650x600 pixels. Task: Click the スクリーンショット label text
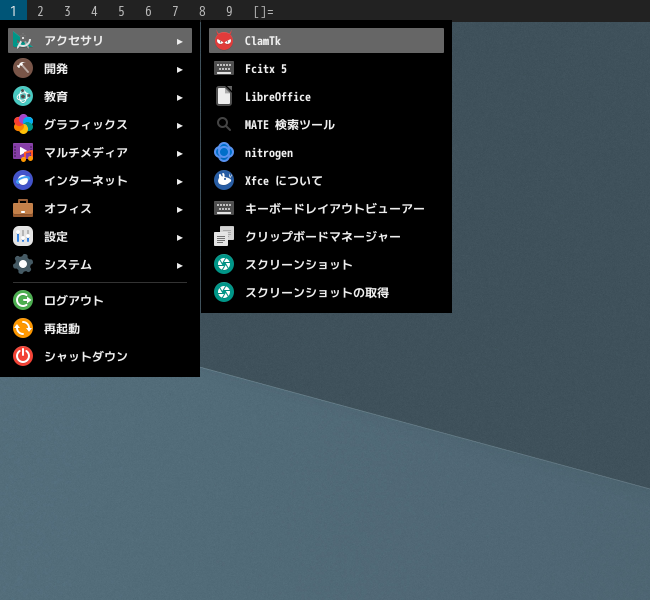click(x=298, y=264)
